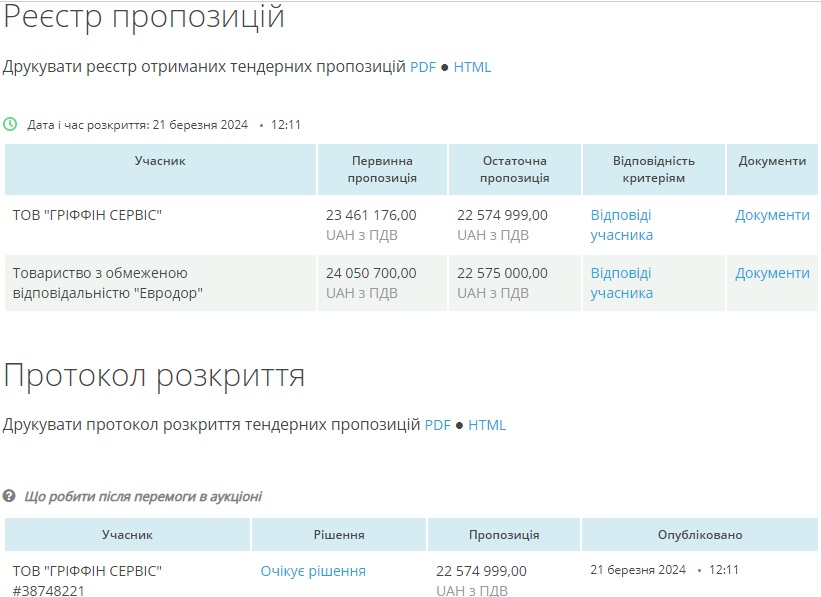The height and width of the screenshot is (597, 821).
Task: Click the initial bid 24 050 700,00
Action: (x=371, y=273)
